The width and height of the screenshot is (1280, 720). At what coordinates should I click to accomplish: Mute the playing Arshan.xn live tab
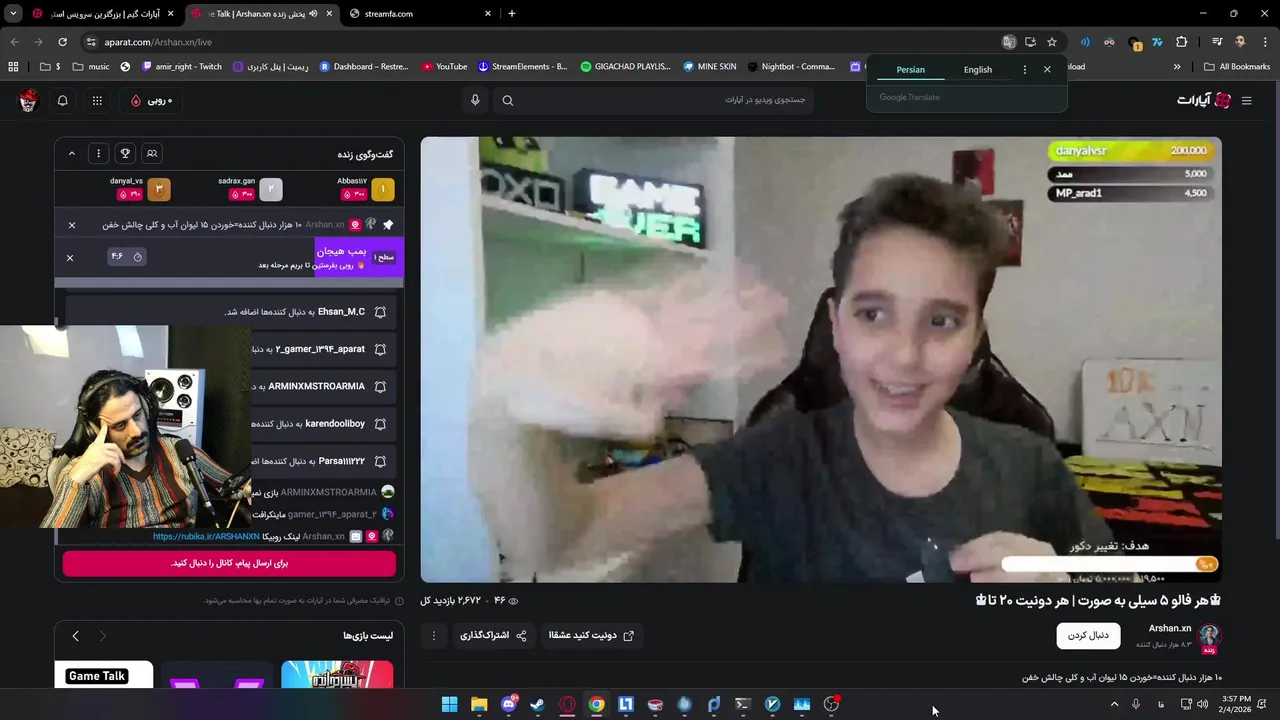[x=313, y=14]
